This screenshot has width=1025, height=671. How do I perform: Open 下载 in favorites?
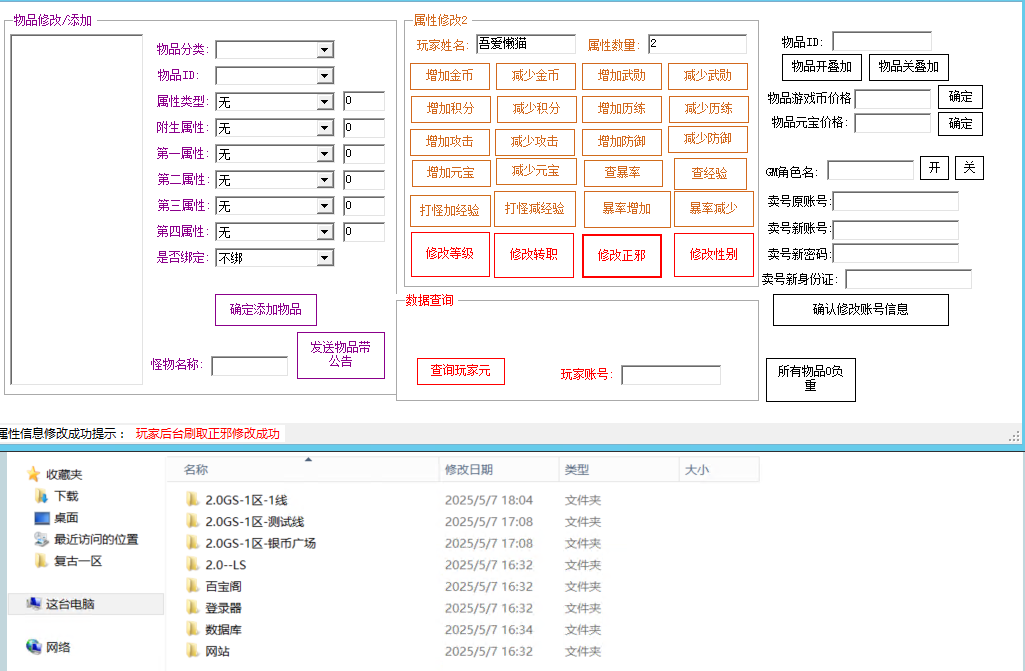66,496
